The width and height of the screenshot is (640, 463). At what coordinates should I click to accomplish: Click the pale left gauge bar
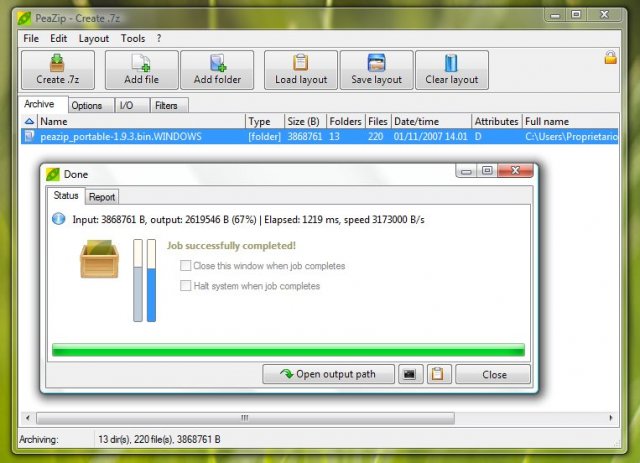[x=138, y=280]
